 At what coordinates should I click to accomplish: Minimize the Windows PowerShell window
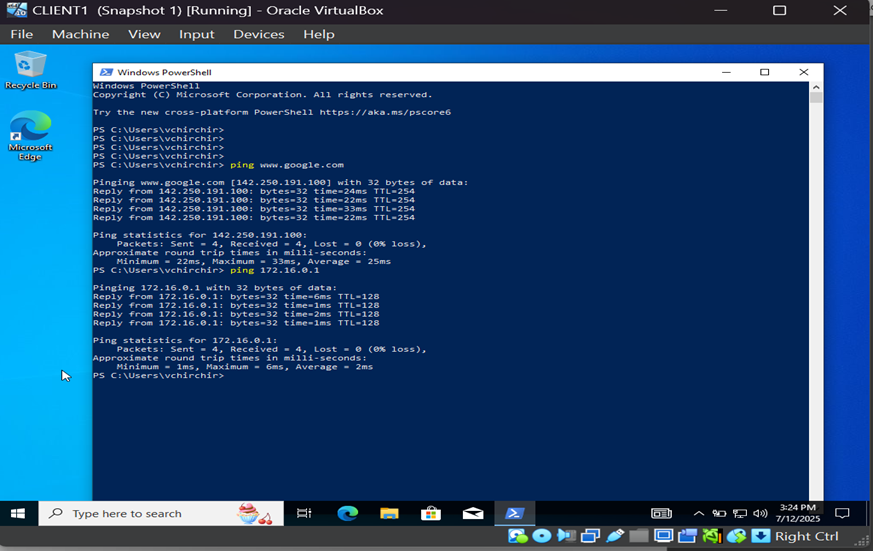click(726, 72)
